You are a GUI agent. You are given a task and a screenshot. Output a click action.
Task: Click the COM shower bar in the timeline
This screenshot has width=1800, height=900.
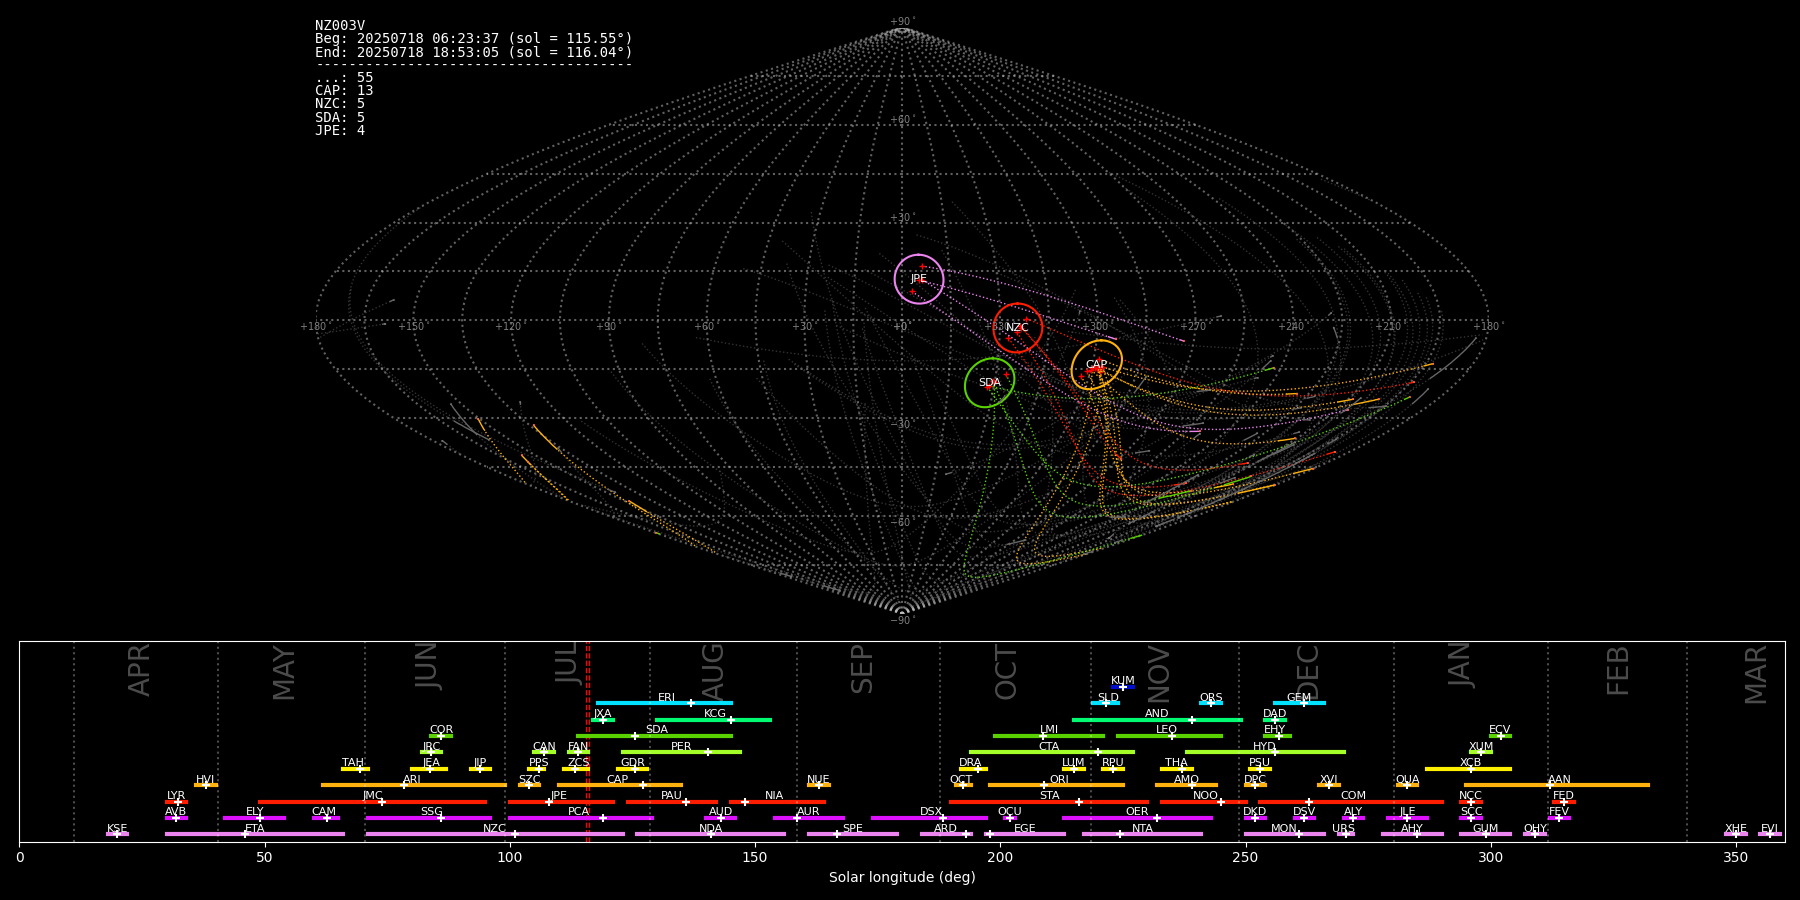coord(1351,801)
